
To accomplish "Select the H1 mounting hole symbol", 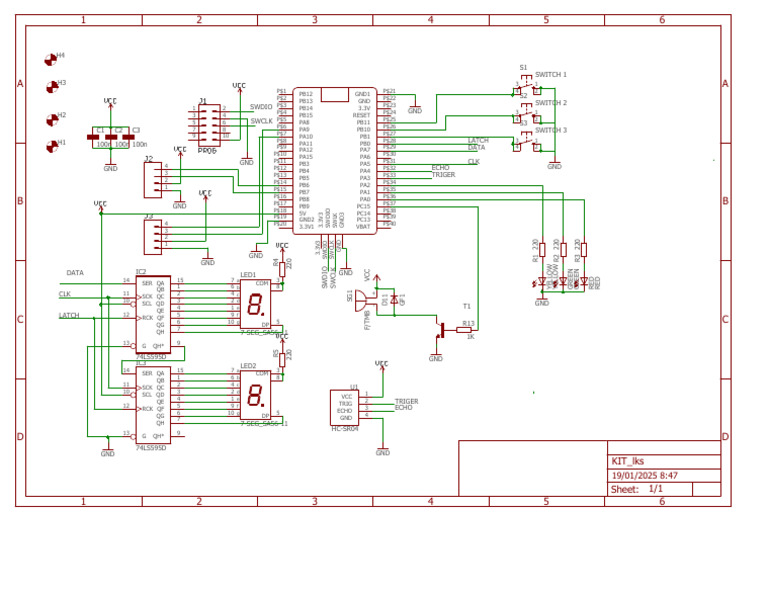I will 52,146.
